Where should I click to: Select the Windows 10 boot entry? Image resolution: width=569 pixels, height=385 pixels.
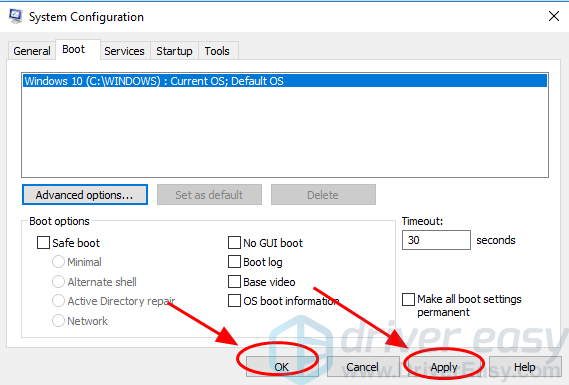point(285,81)
